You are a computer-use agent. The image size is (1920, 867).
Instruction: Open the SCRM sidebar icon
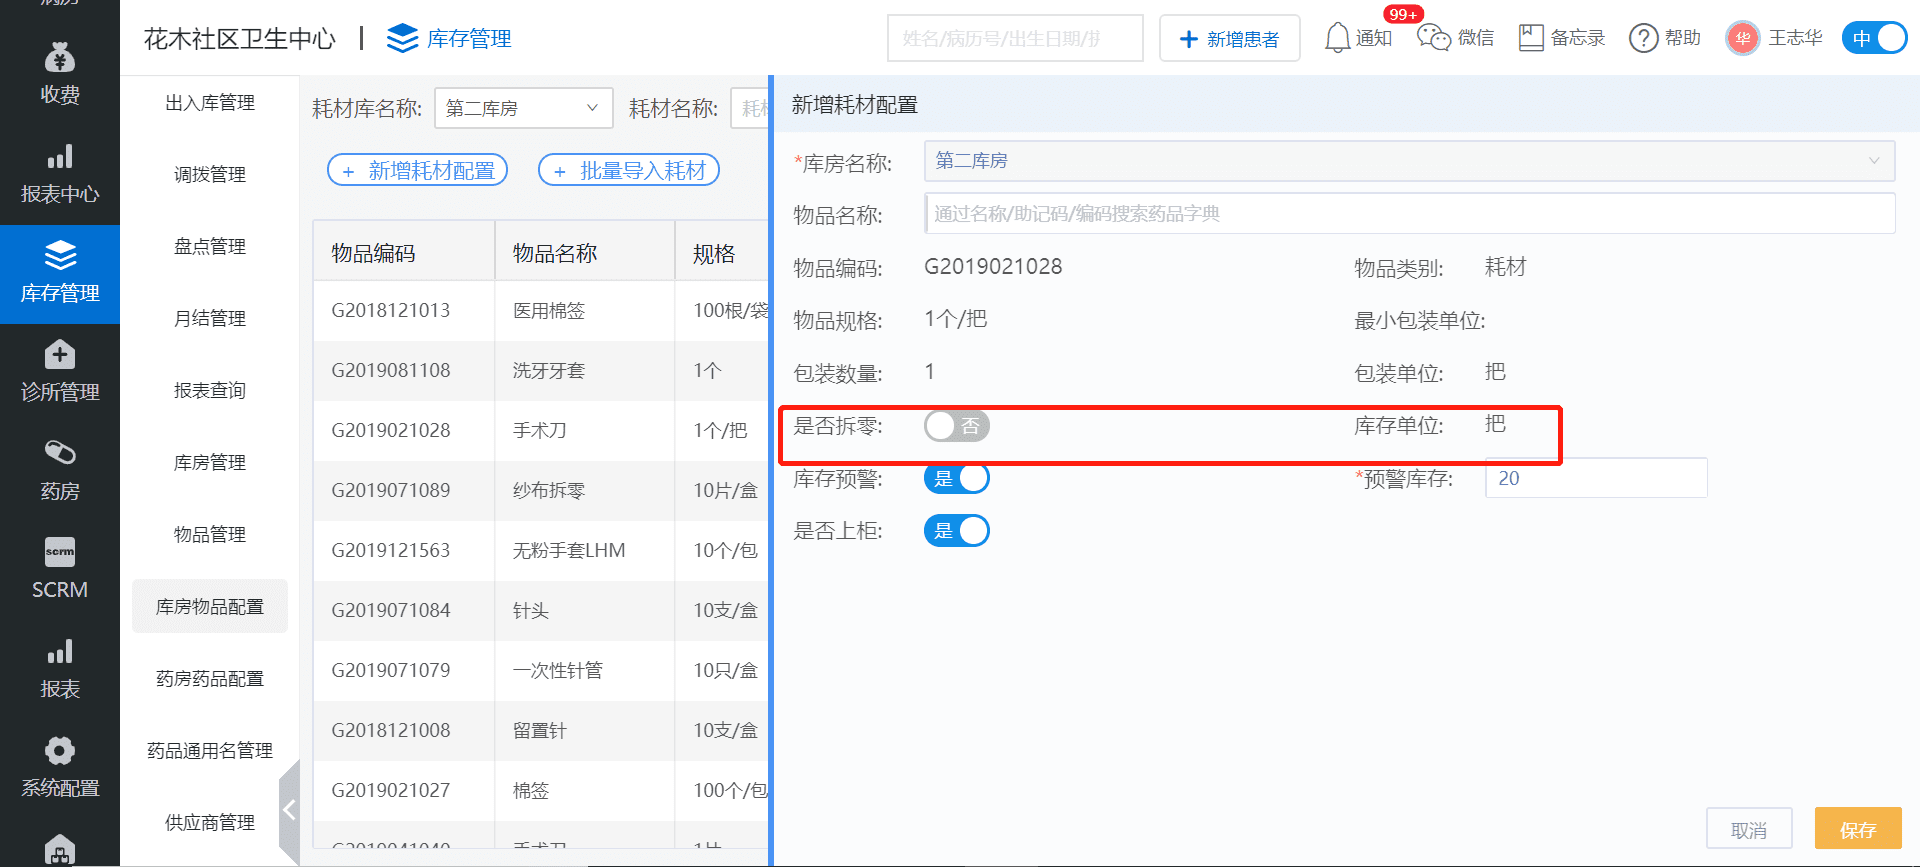[59, 552]
